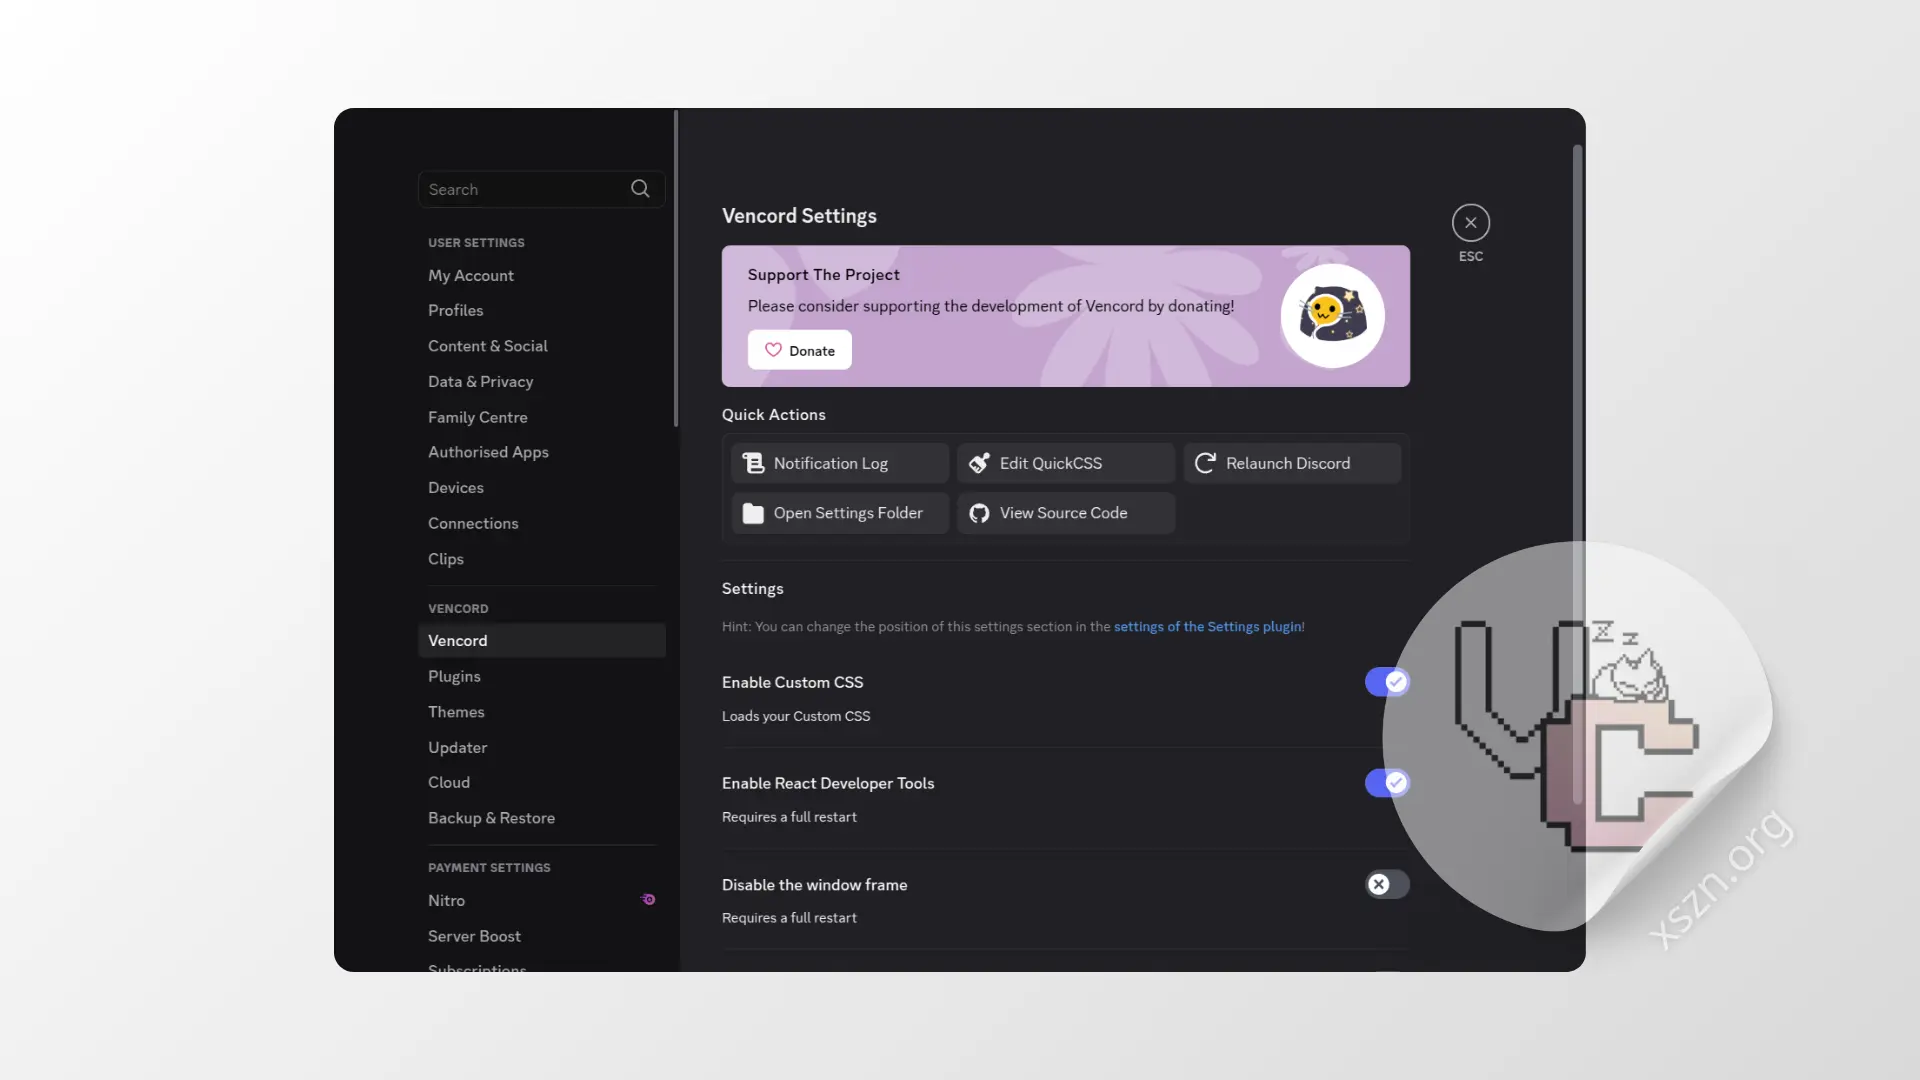This screenshot has height=1080, width=1920.
Task: Select My Account in user settings
Action: point(470,275)
